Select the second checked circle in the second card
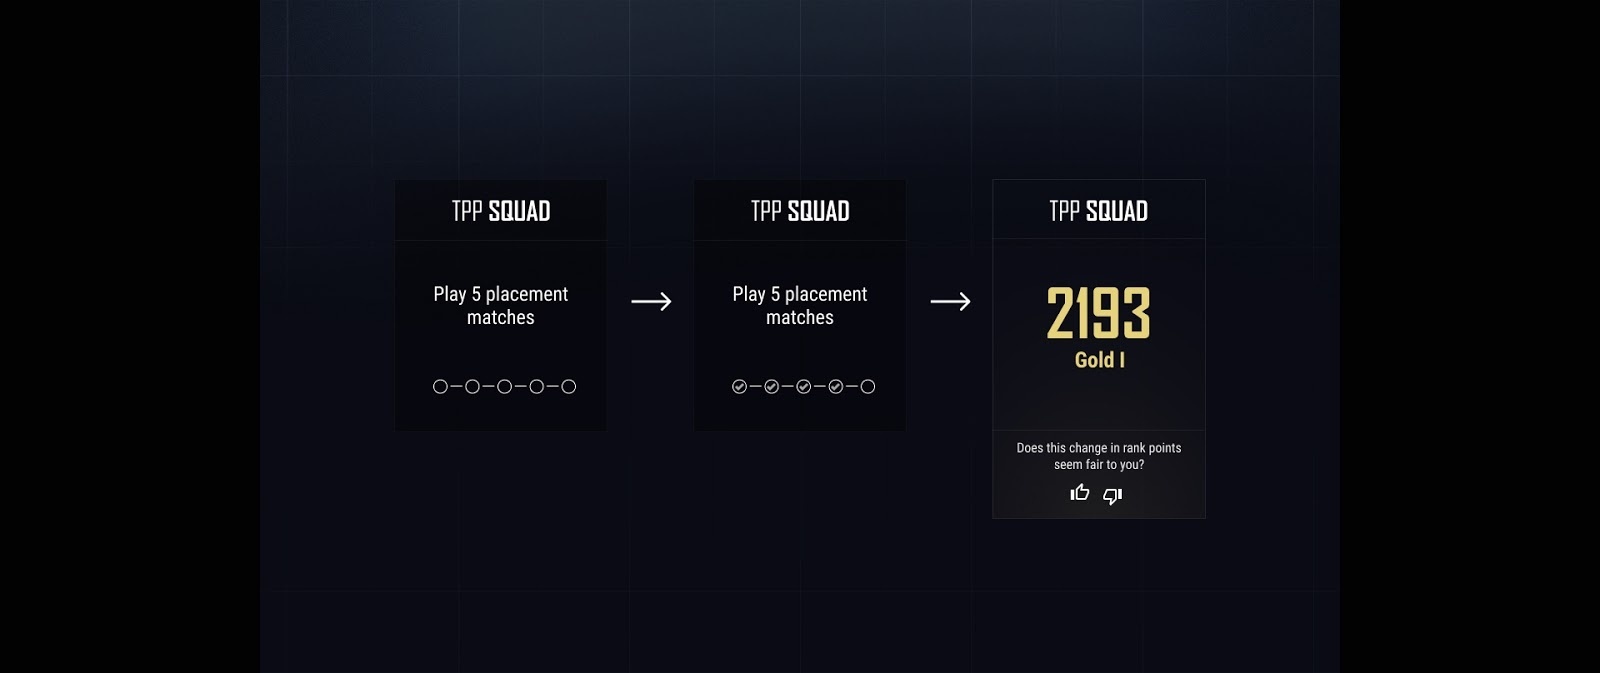The image size is (1600, 673). point(772,387)
